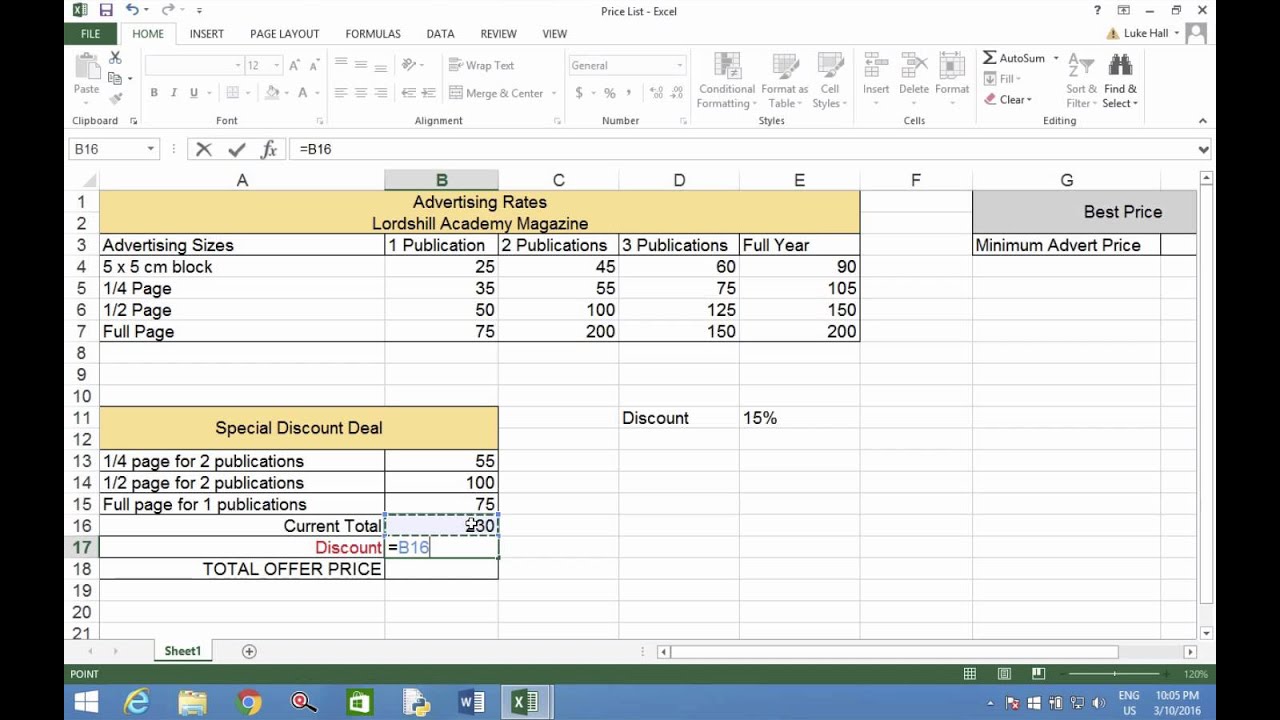Toggle center horizontal alignment
1280x720 pixels.
click(x=360, y=93)
